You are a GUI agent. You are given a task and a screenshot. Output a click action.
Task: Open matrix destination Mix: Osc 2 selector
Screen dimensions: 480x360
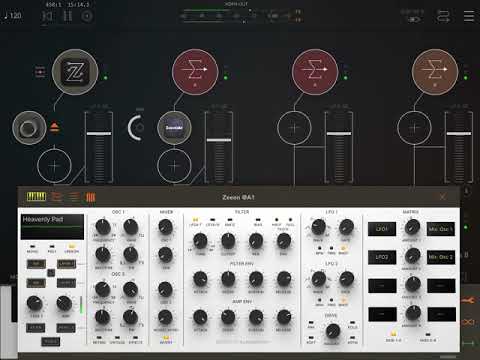click(x=441, y=257)
